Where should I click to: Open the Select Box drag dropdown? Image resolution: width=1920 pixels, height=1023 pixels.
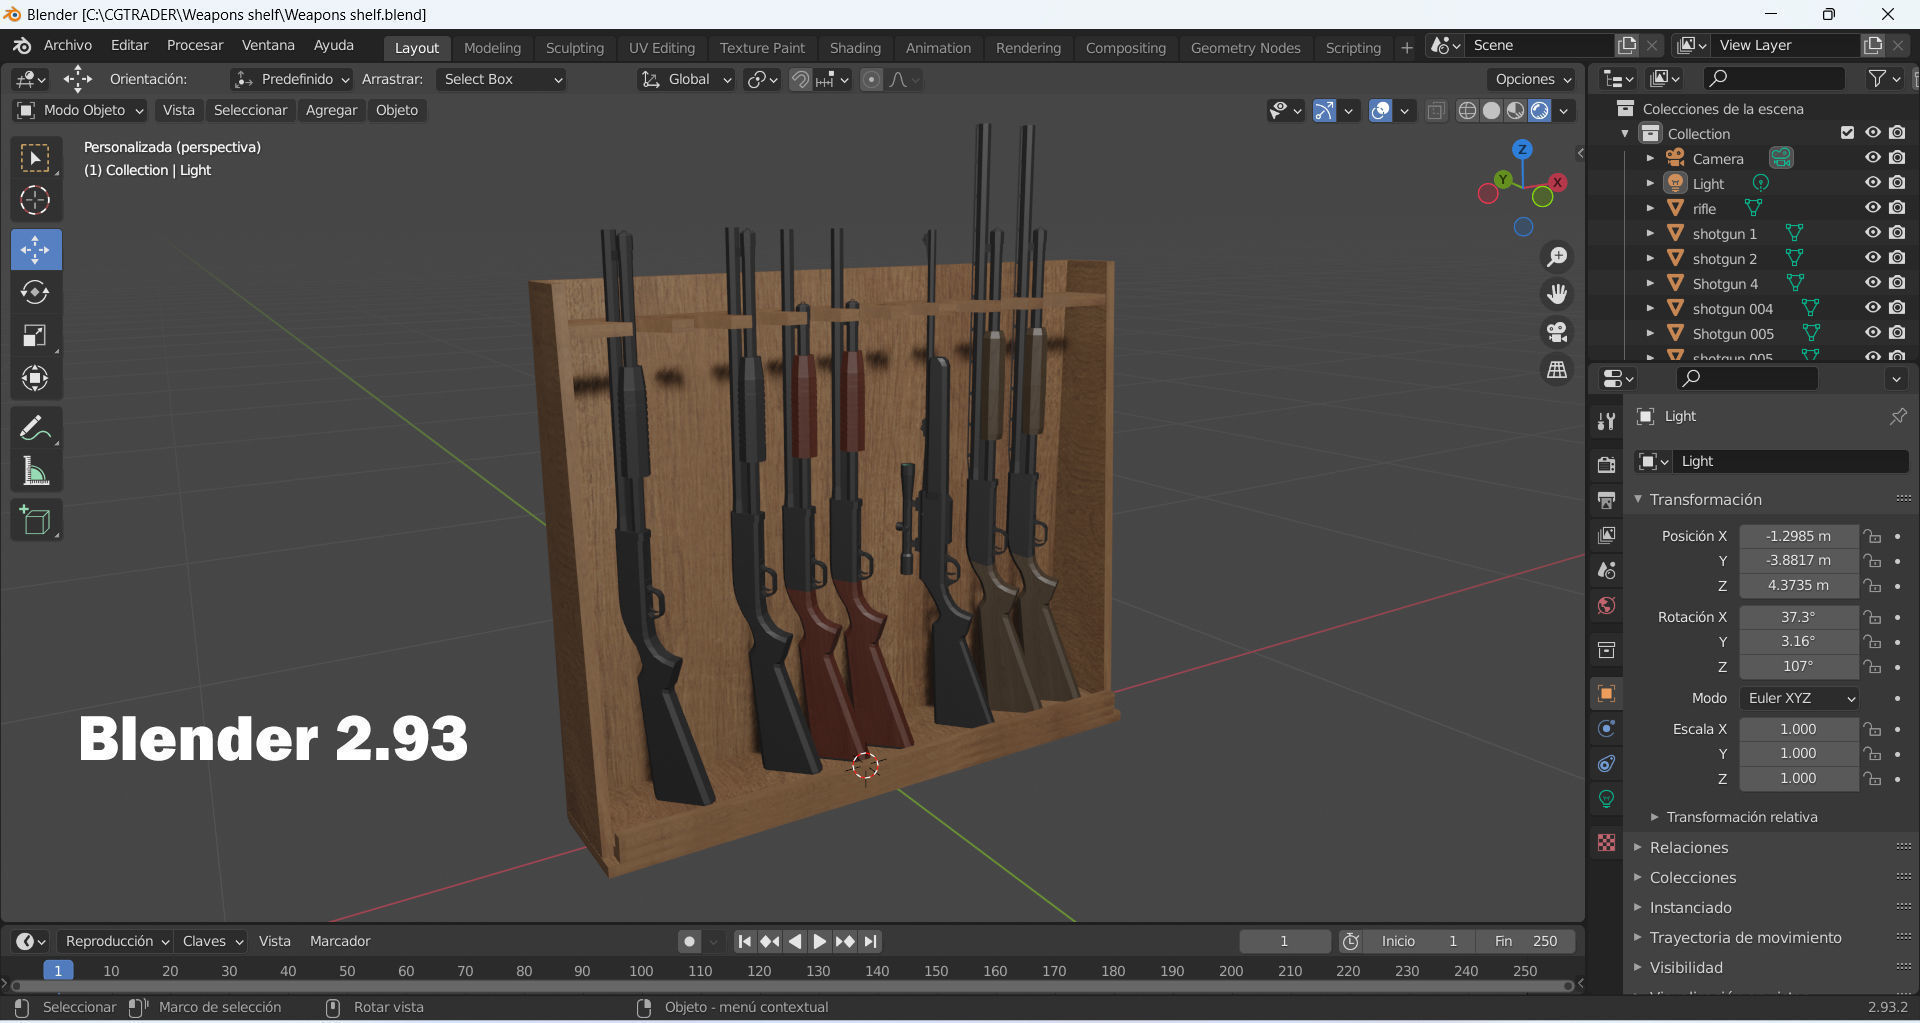[502, 79]
